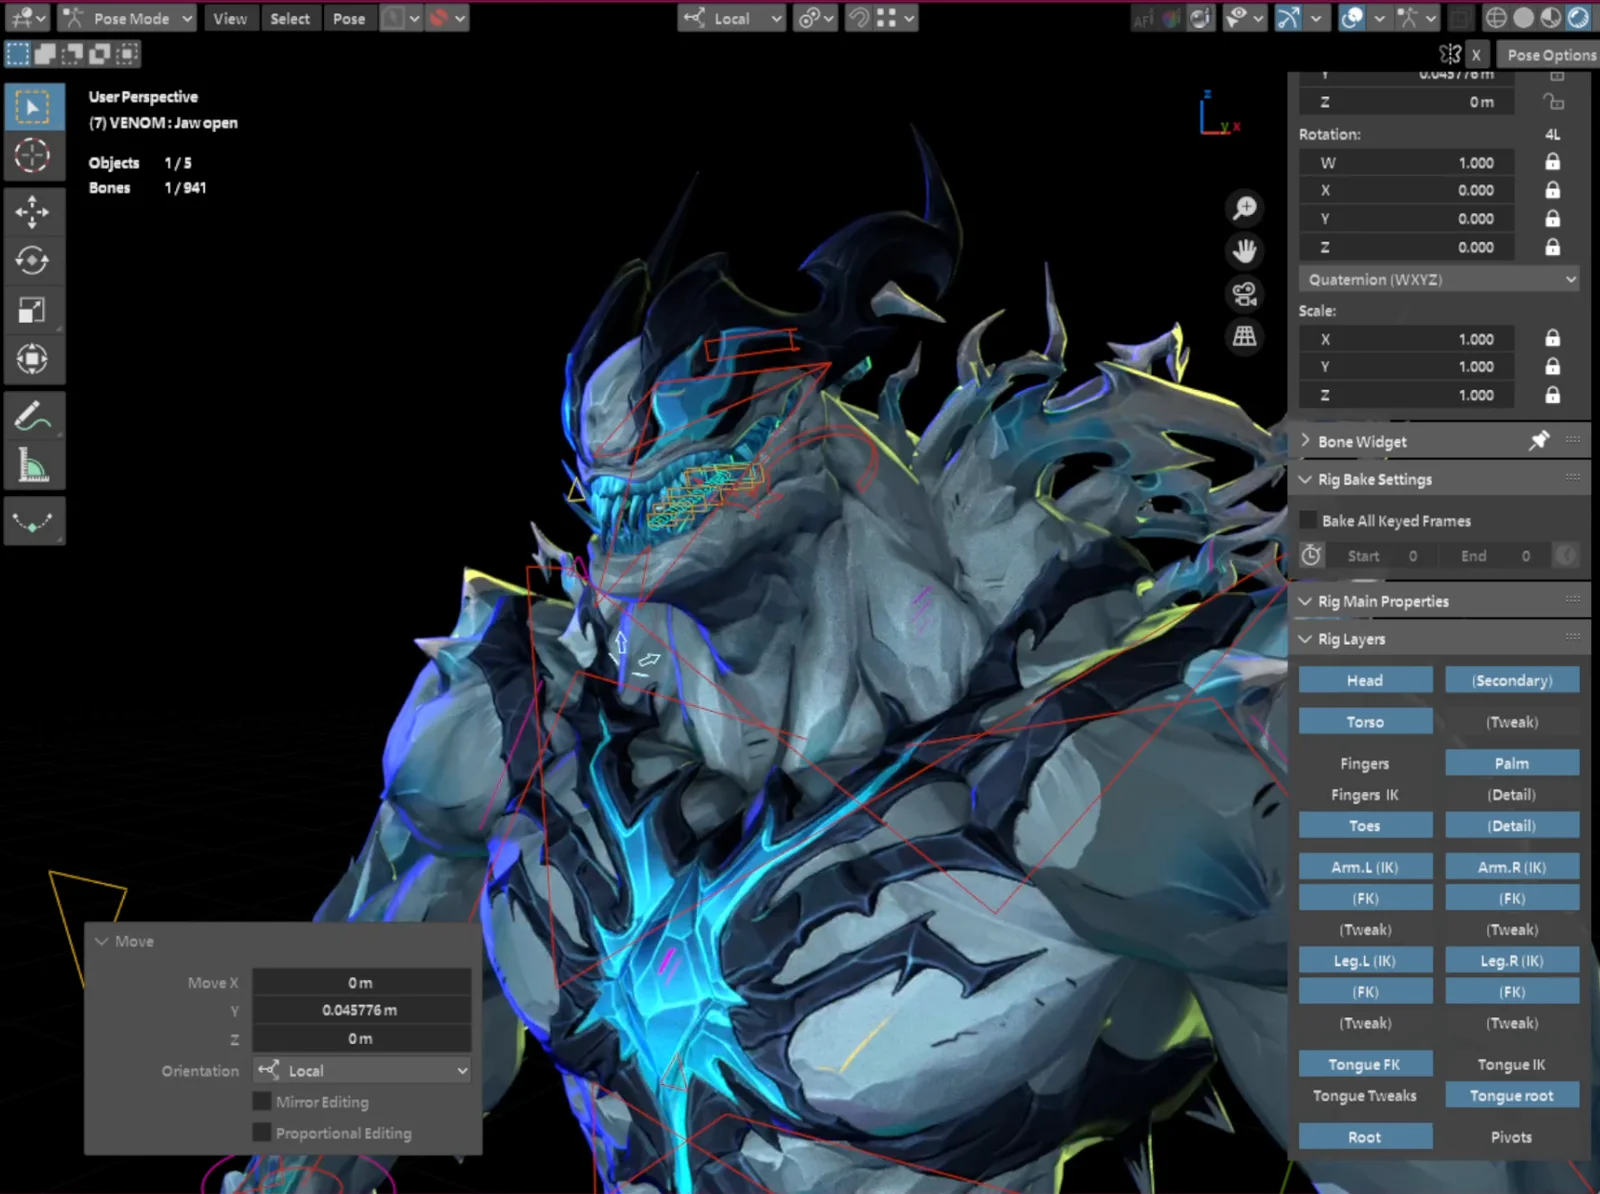Viewport: 1600px width, 1194px height.
Task: Pin the Bone Widget panel
Action: [1540, 440]
